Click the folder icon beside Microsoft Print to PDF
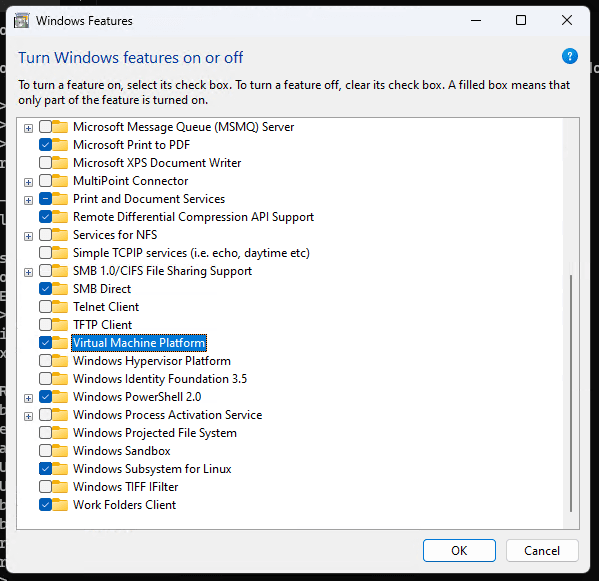599x581 pixels. point(60,145)
